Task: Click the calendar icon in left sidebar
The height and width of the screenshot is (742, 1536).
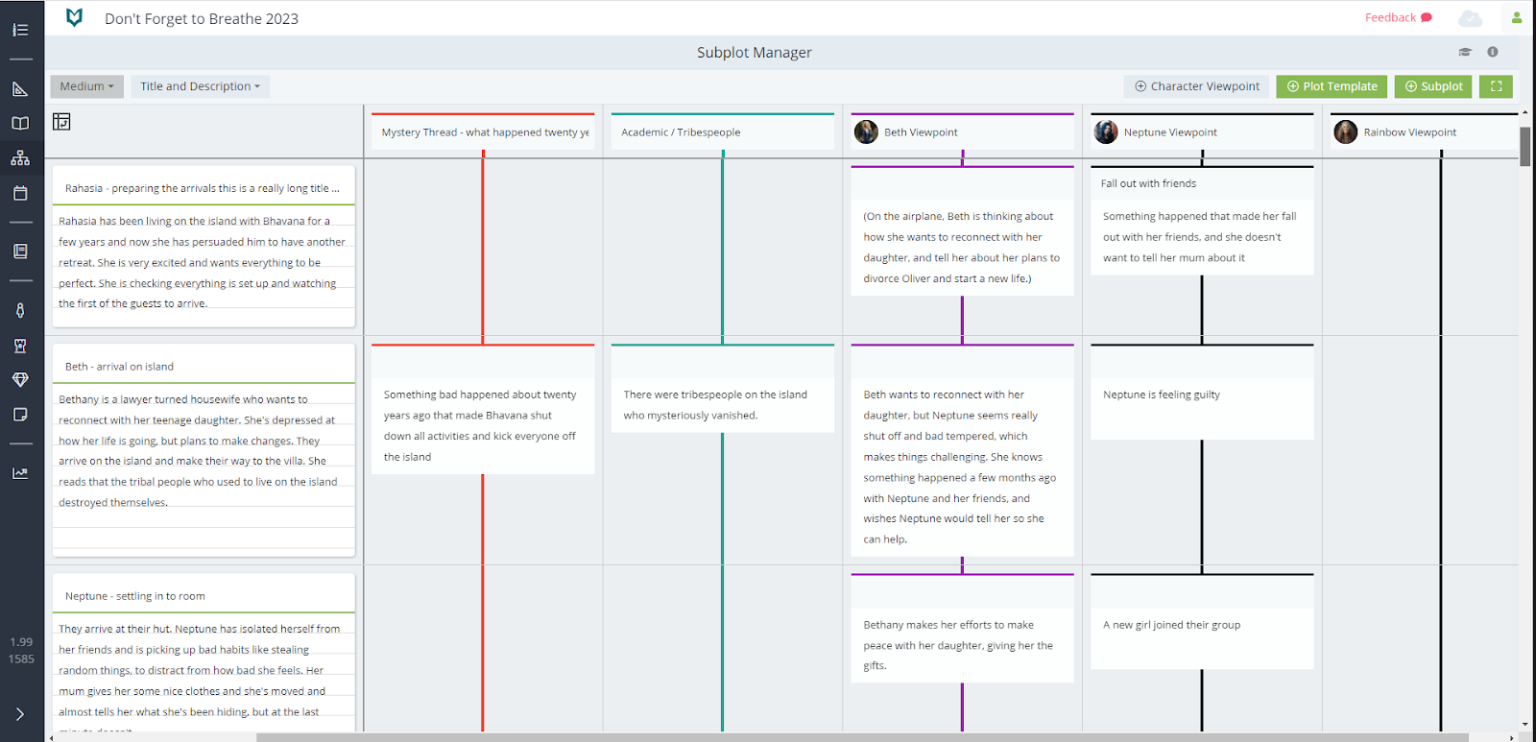Action: point(20,193)
